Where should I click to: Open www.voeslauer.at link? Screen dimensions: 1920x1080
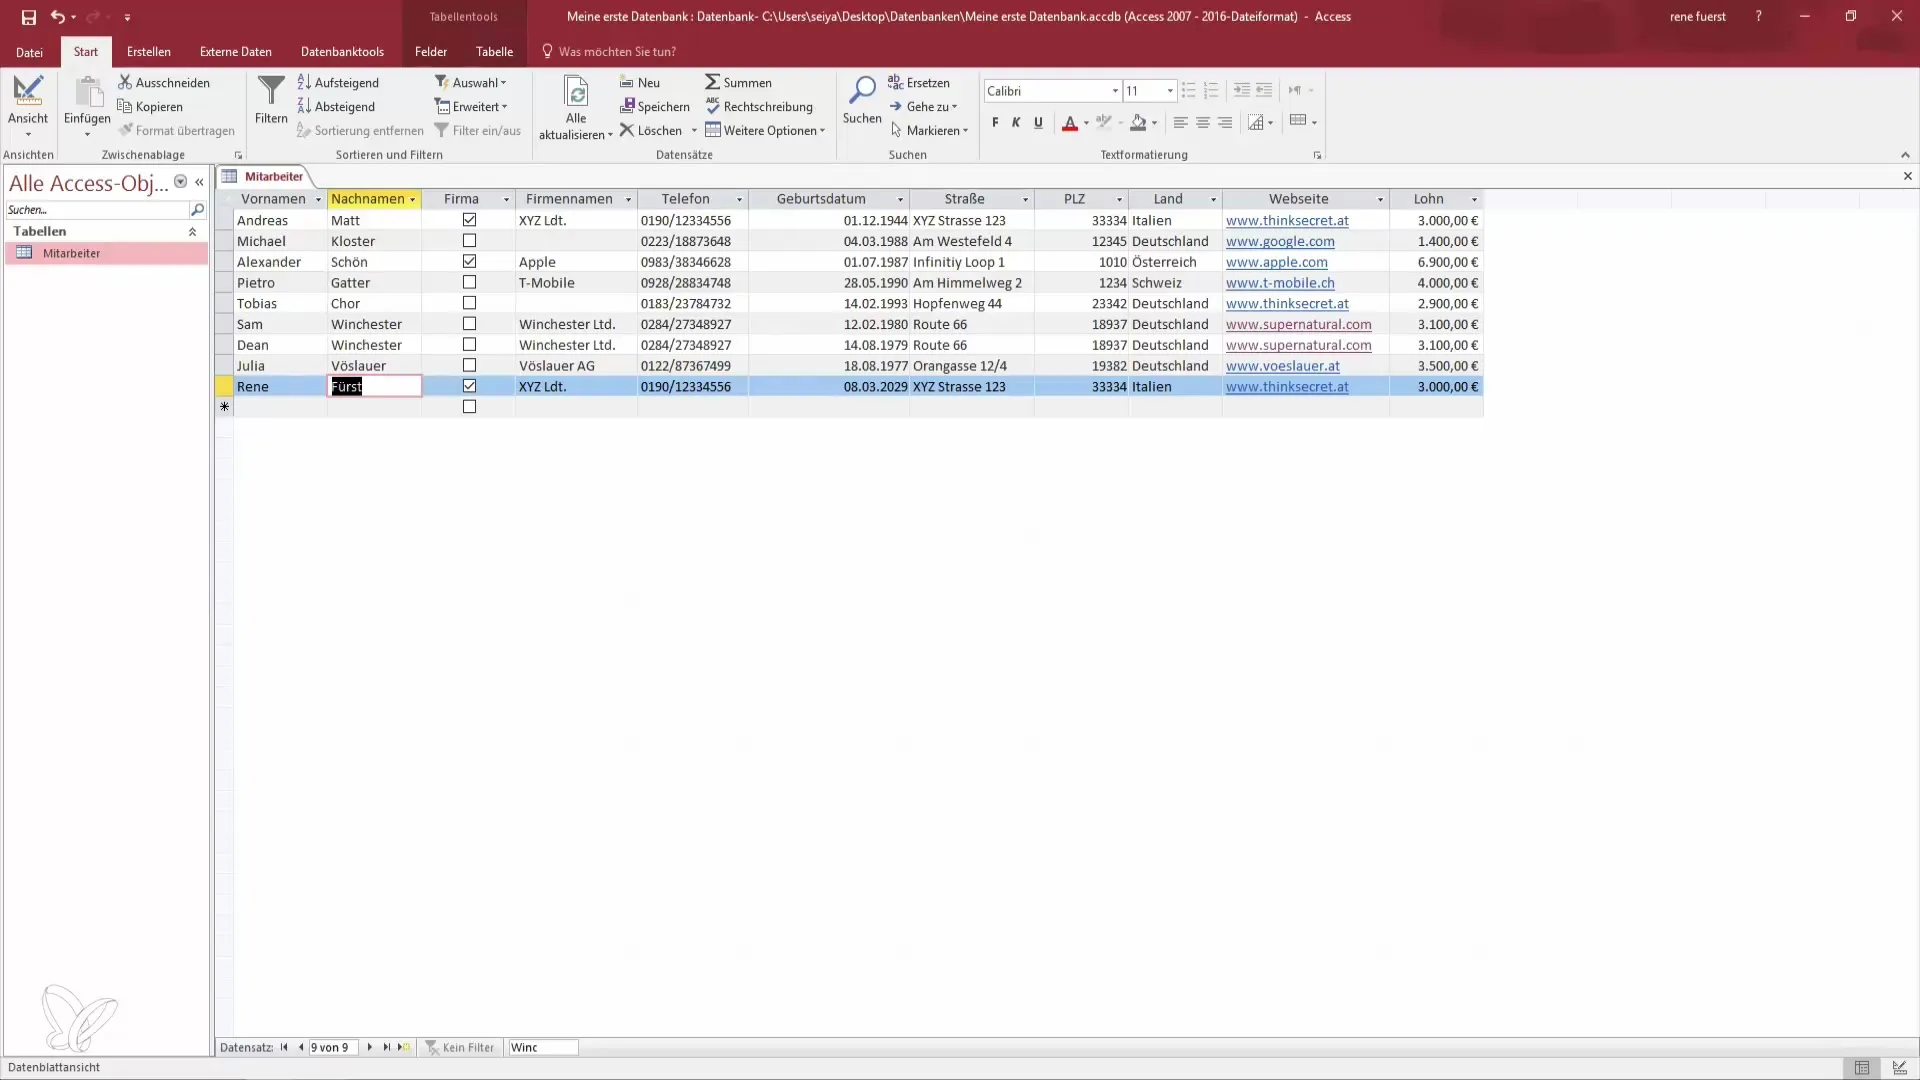coord(1283,366)
